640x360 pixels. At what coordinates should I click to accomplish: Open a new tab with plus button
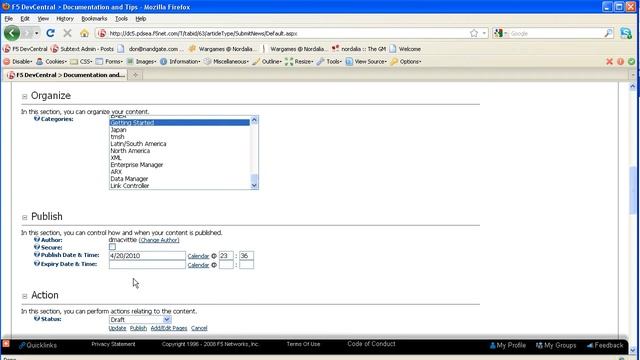(x=136, y=75)
